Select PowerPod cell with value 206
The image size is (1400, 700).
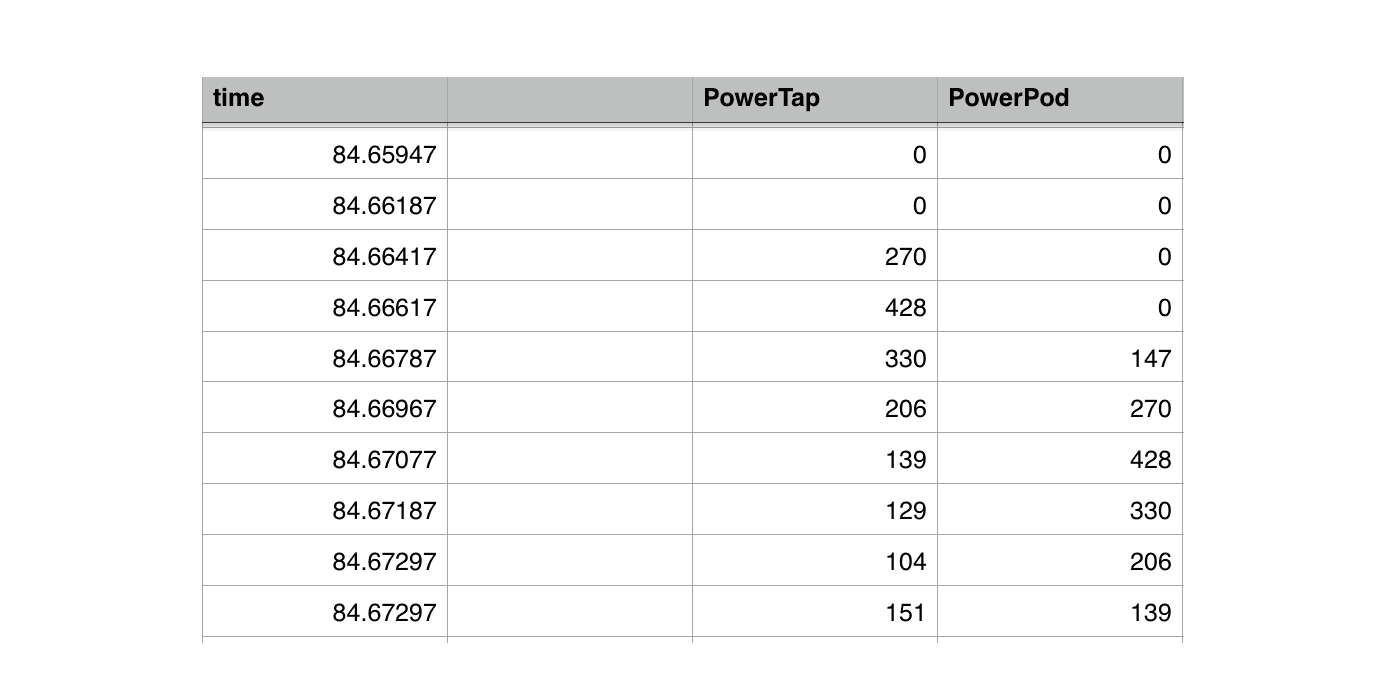(1059, 562)
